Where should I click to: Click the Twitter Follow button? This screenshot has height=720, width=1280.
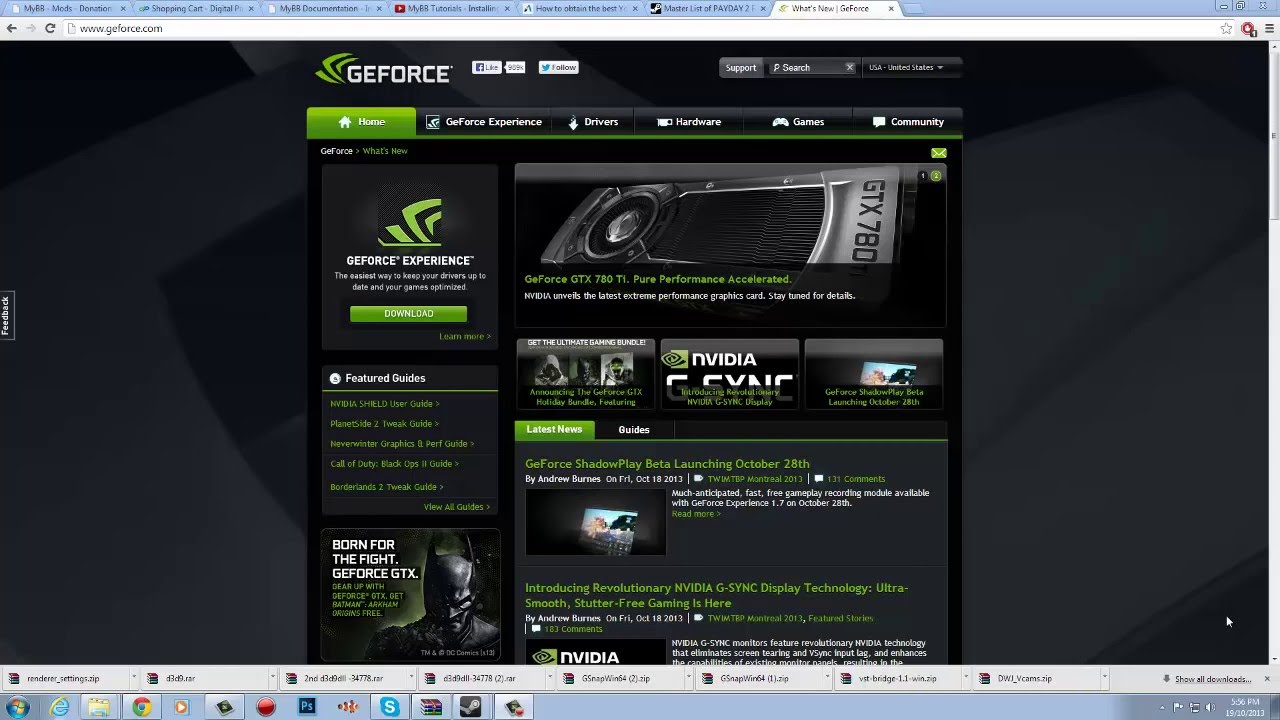pyautogui.click(x=559, y=67)
